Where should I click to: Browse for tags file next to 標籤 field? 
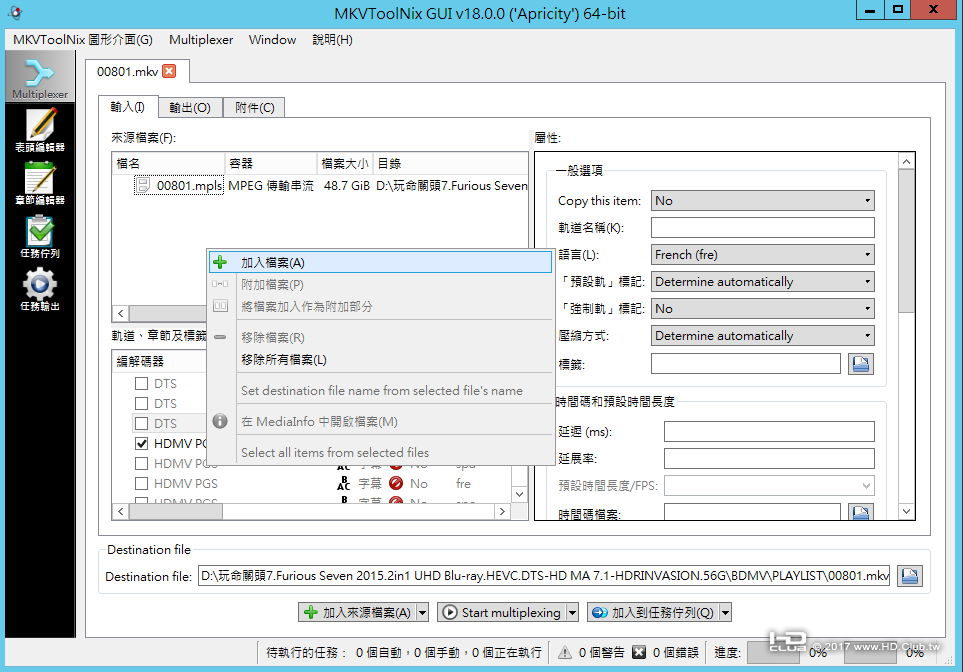click(x=860, y=364)
